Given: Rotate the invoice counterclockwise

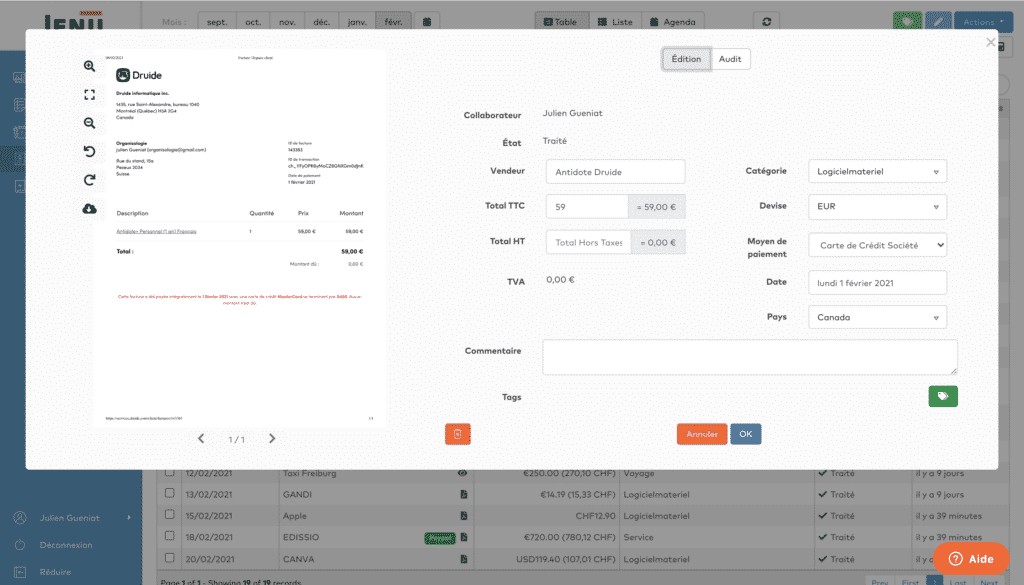Looking at the screenshot, I should pos(90,152).
